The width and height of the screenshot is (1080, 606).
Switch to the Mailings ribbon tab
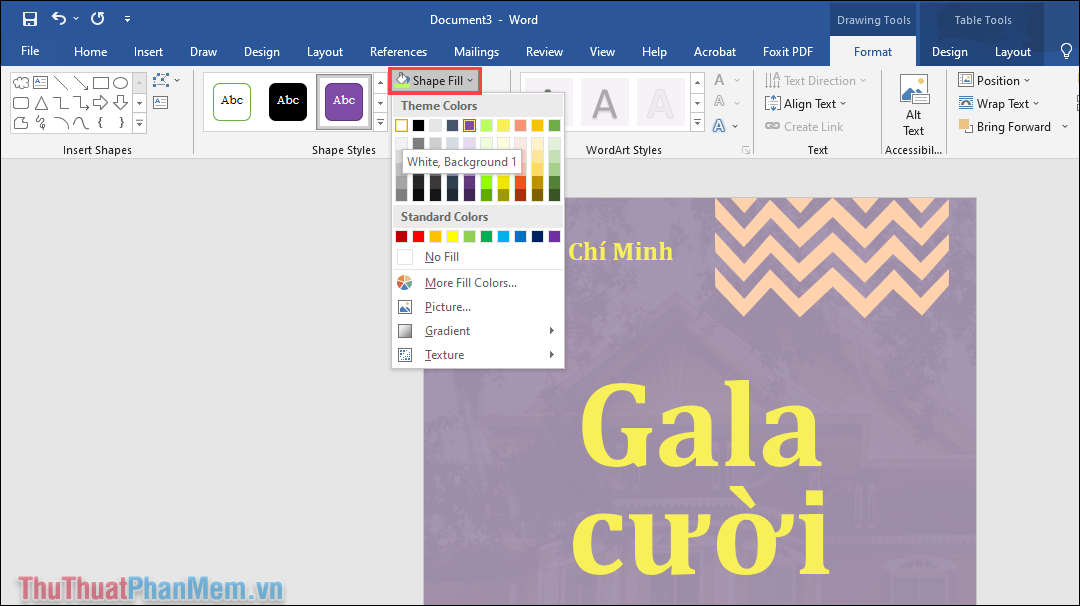(476, 51)
